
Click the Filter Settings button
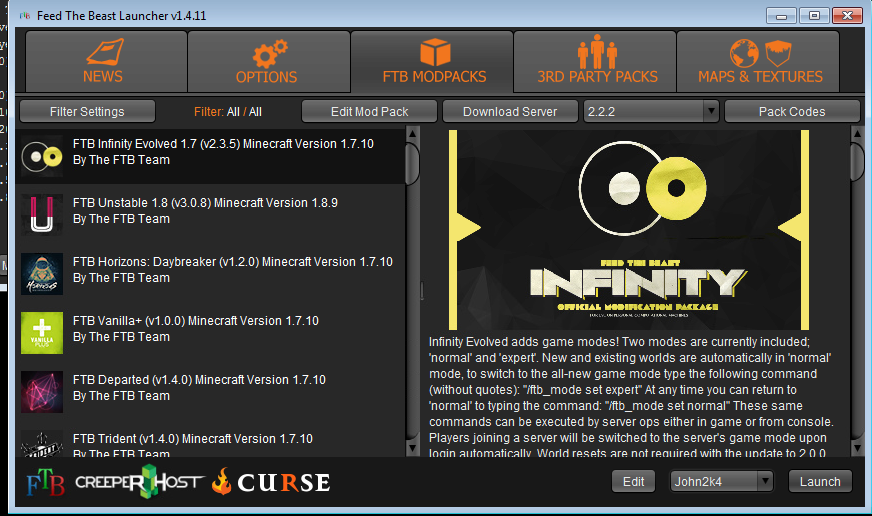coord(87,111)
